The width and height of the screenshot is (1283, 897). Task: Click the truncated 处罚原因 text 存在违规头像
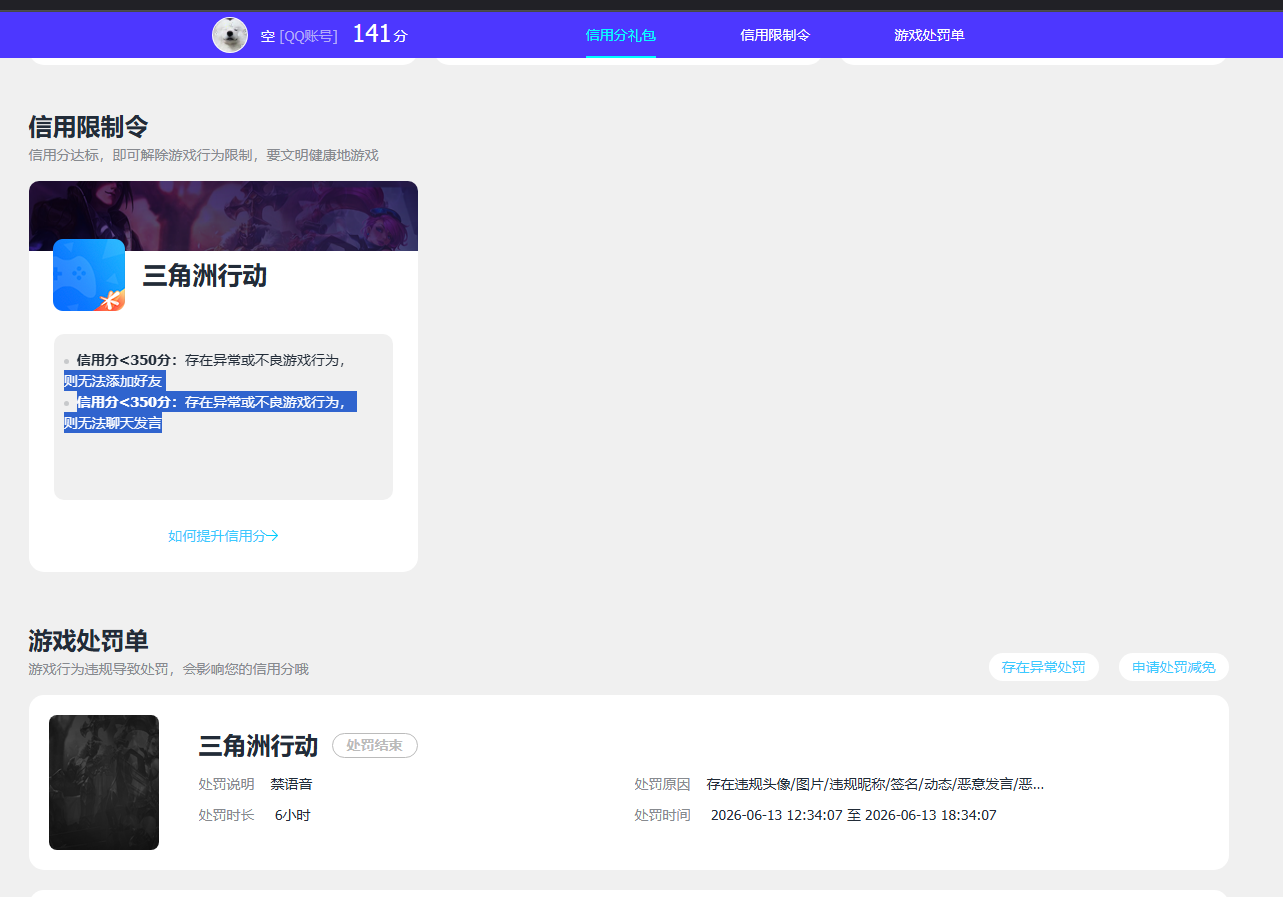(875, 784)
